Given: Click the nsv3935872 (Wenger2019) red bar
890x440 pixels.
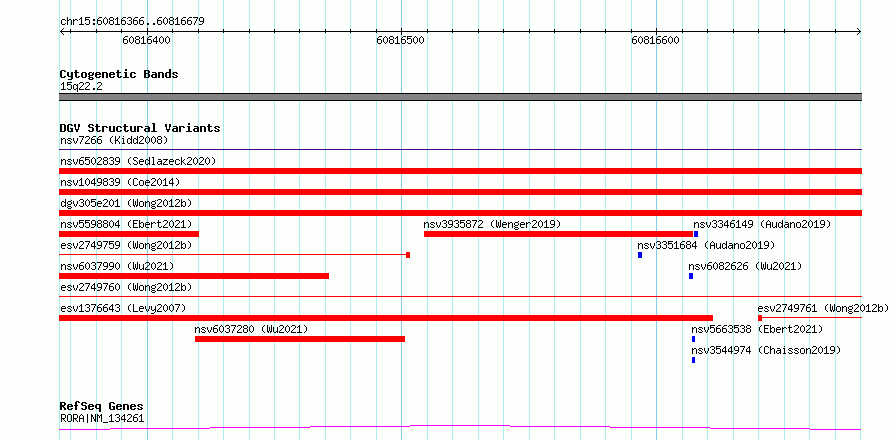Looking at the screenshot, I should tap(559, 234).
